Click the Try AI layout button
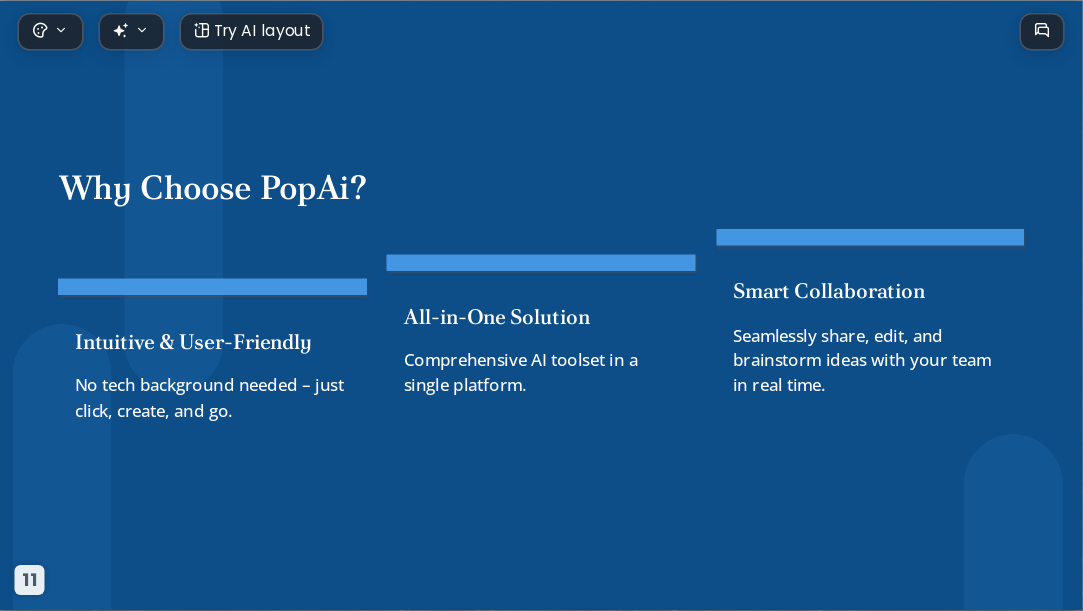This screenshot has height=611, width=1083. [251, 31]
